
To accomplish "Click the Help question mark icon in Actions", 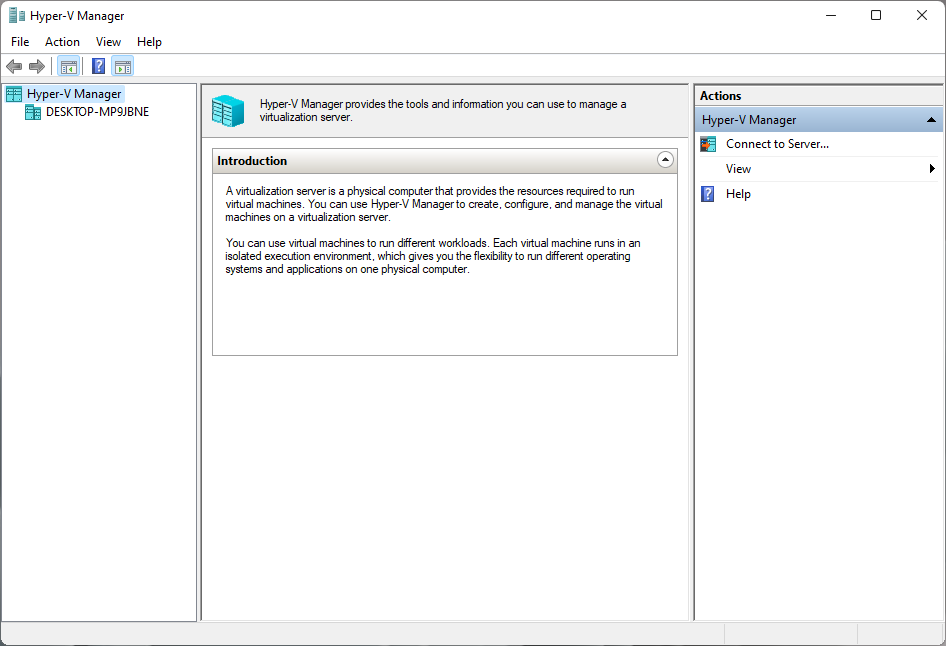I will pos(708,194).
